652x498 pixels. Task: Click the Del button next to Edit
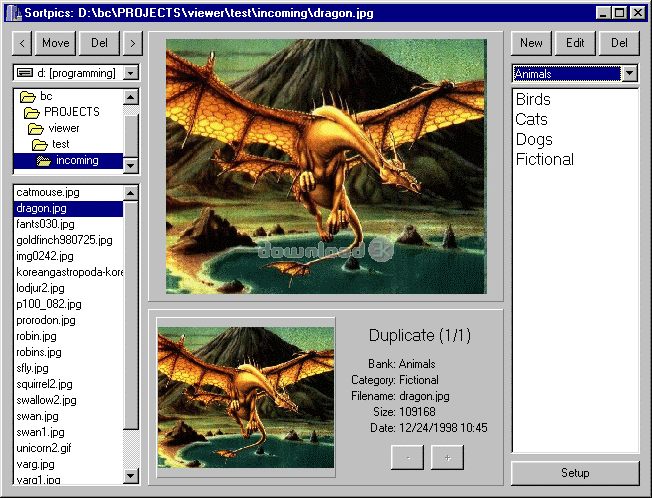pyautogui.click(x=619, y=43)
